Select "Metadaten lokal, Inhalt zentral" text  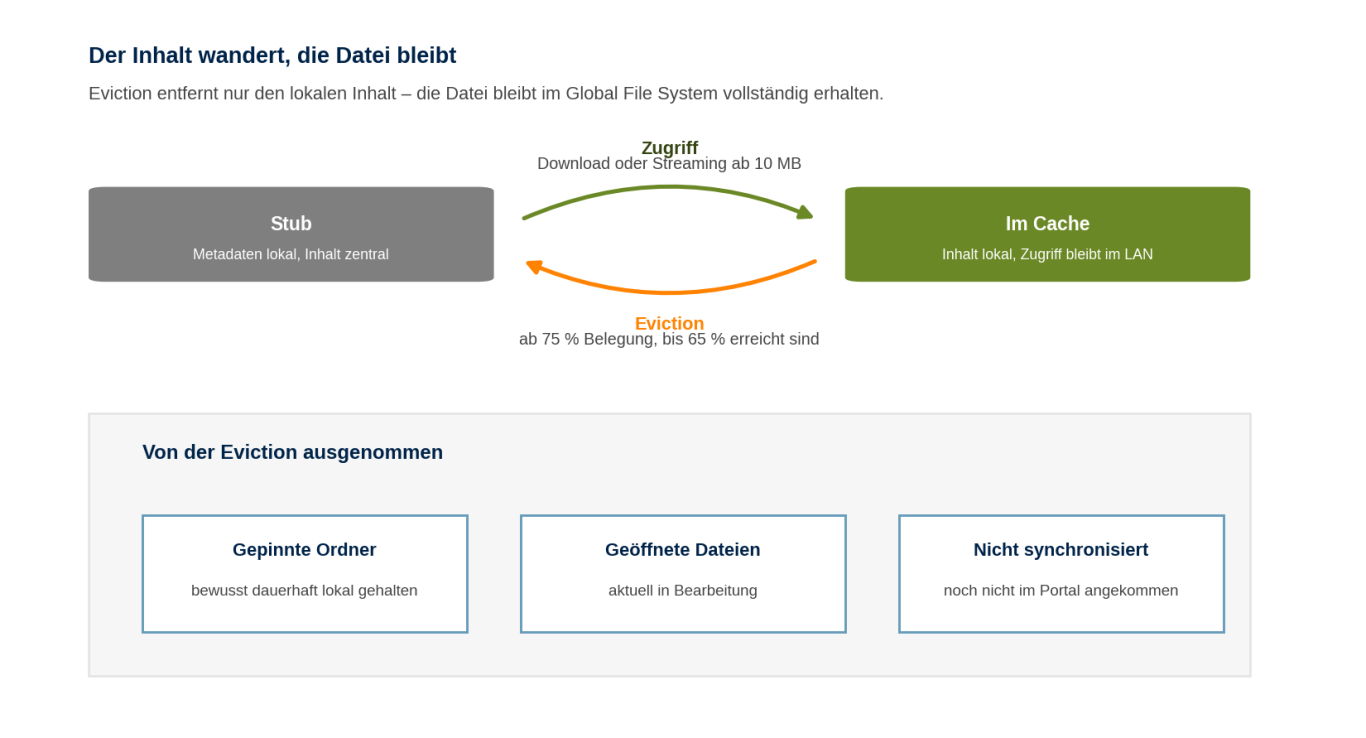[x=291, y=254]
